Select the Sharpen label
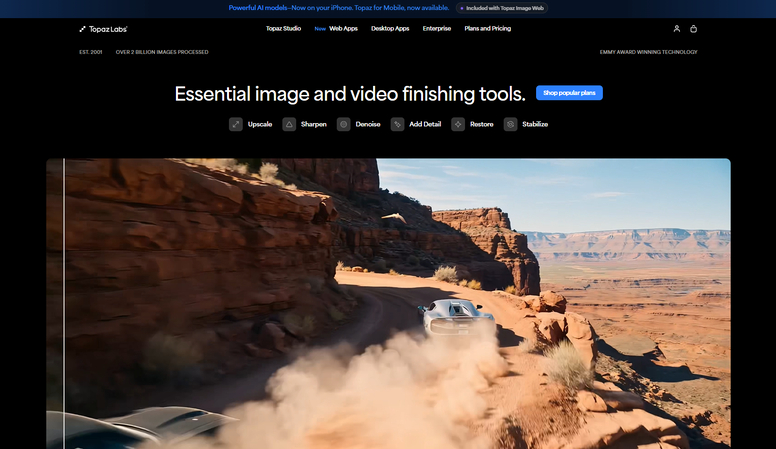 [314, 124]
